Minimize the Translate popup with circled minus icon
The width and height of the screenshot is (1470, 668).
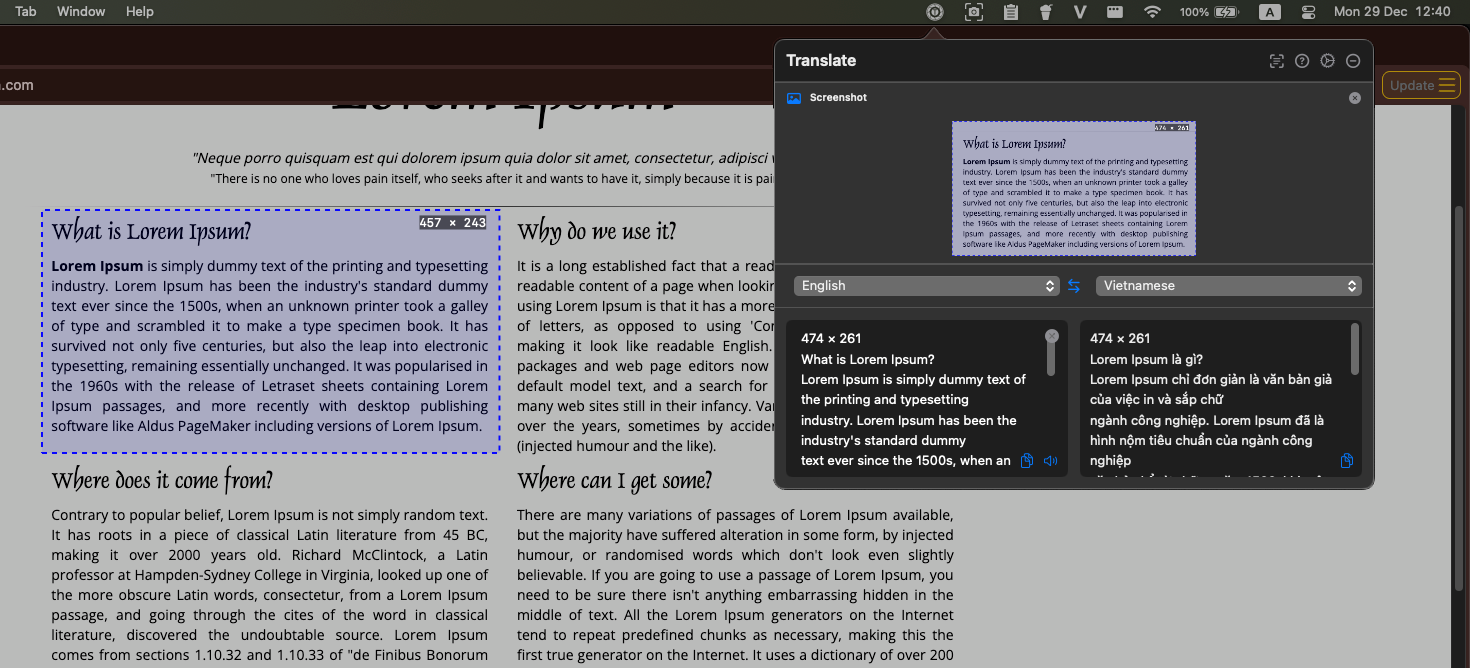1353,61
